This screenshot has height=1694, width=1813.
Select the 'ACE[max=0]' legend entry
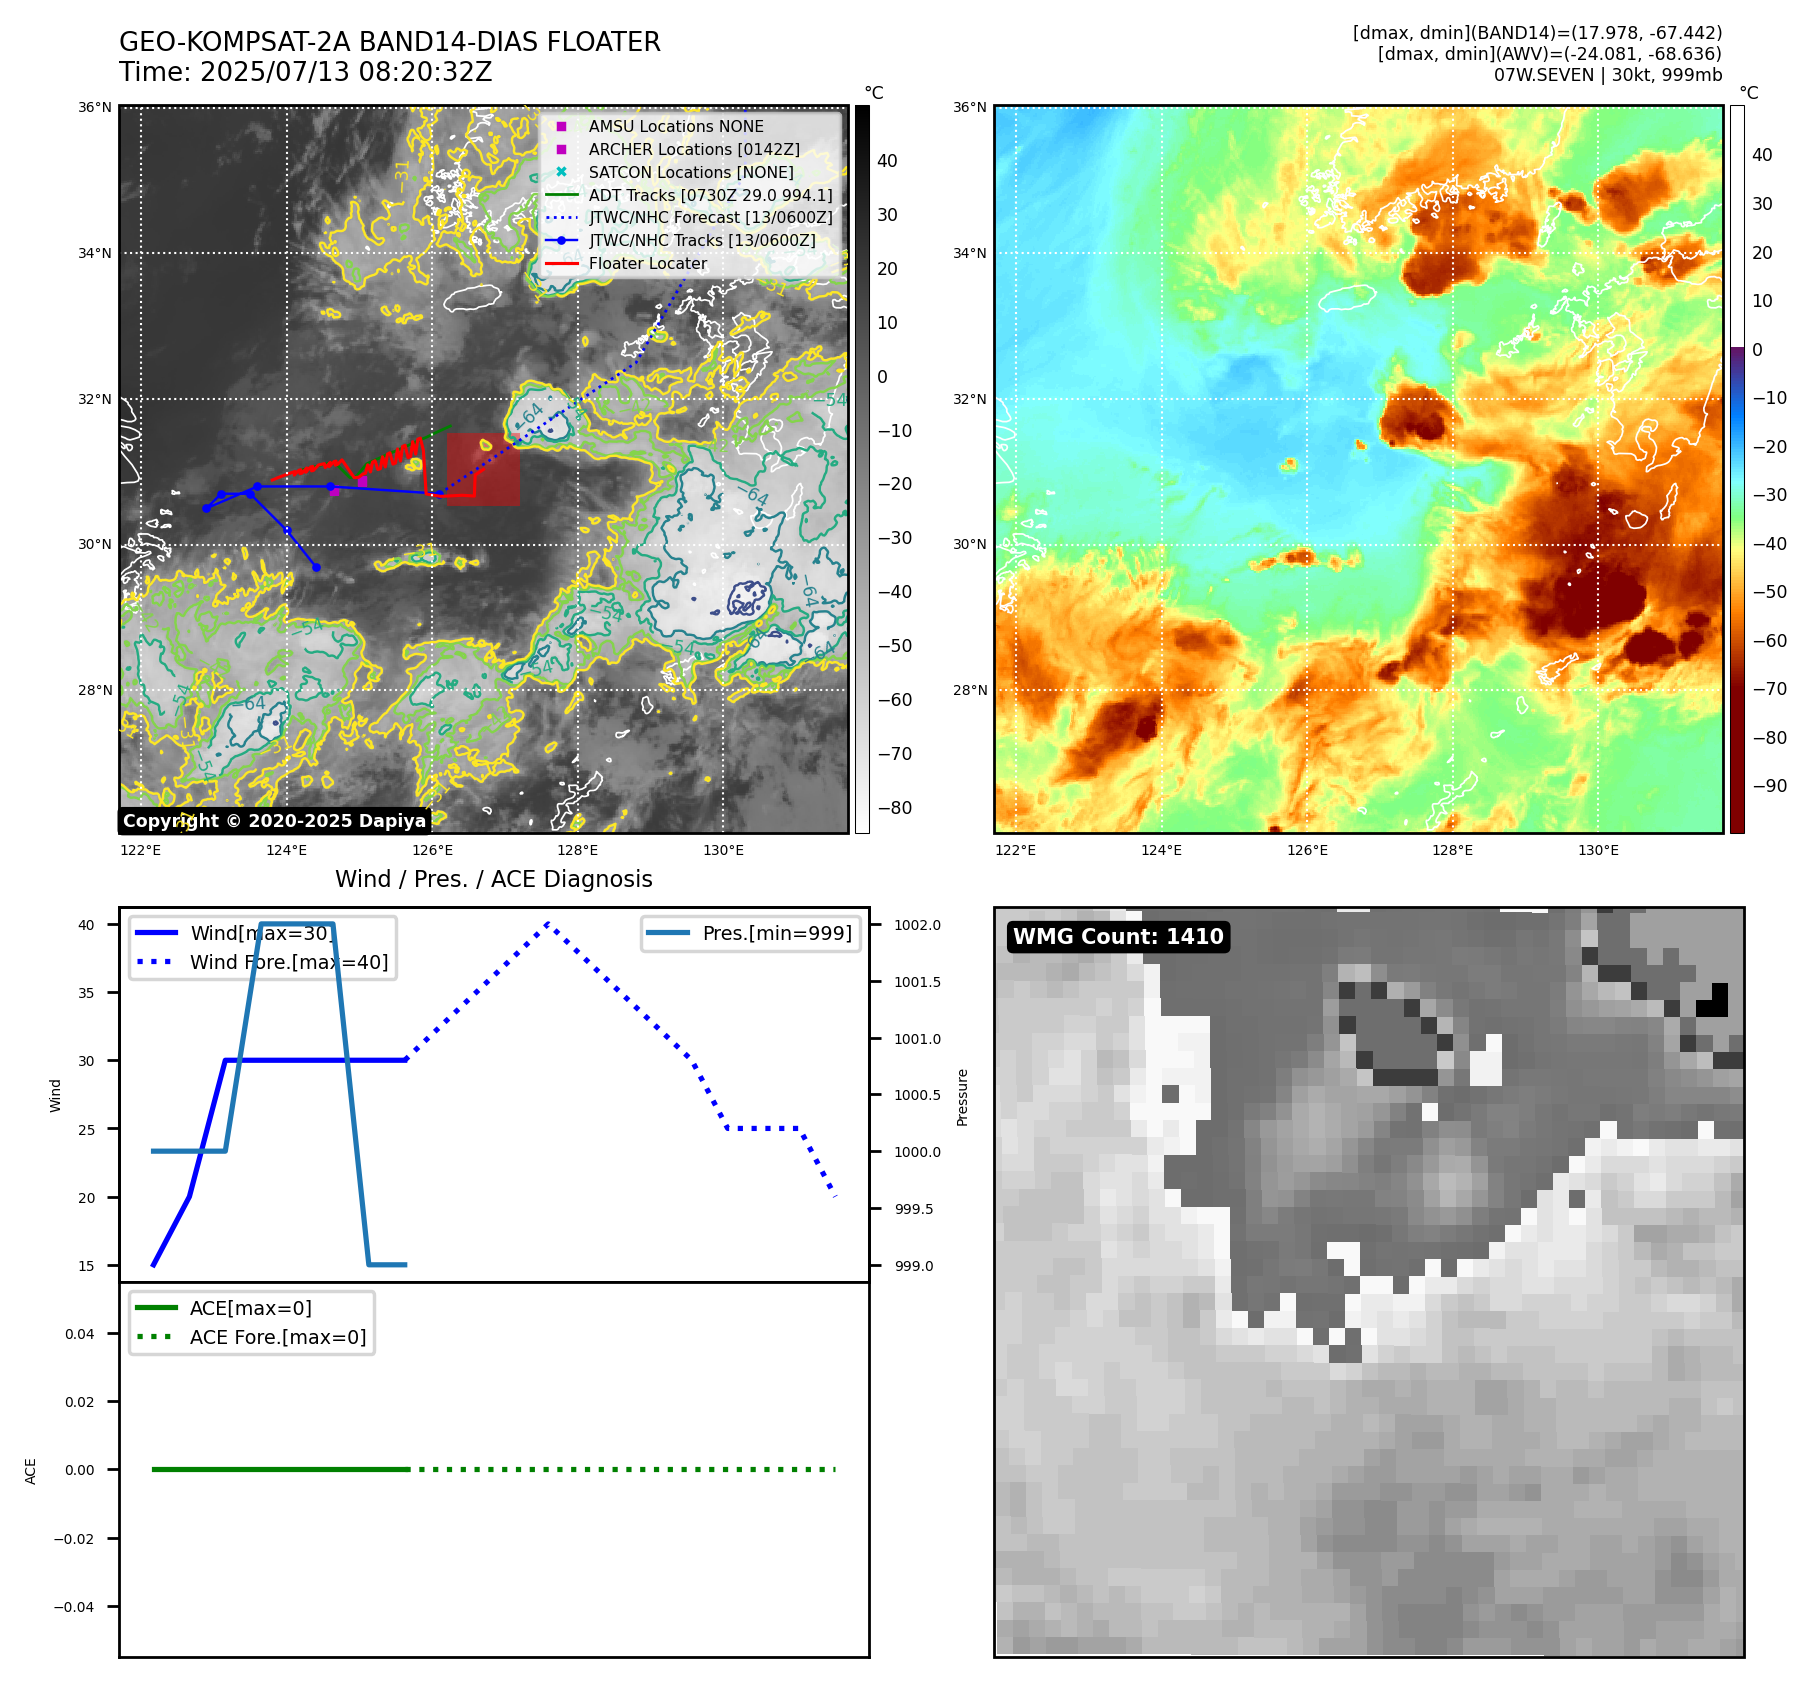click(223, 1308)
